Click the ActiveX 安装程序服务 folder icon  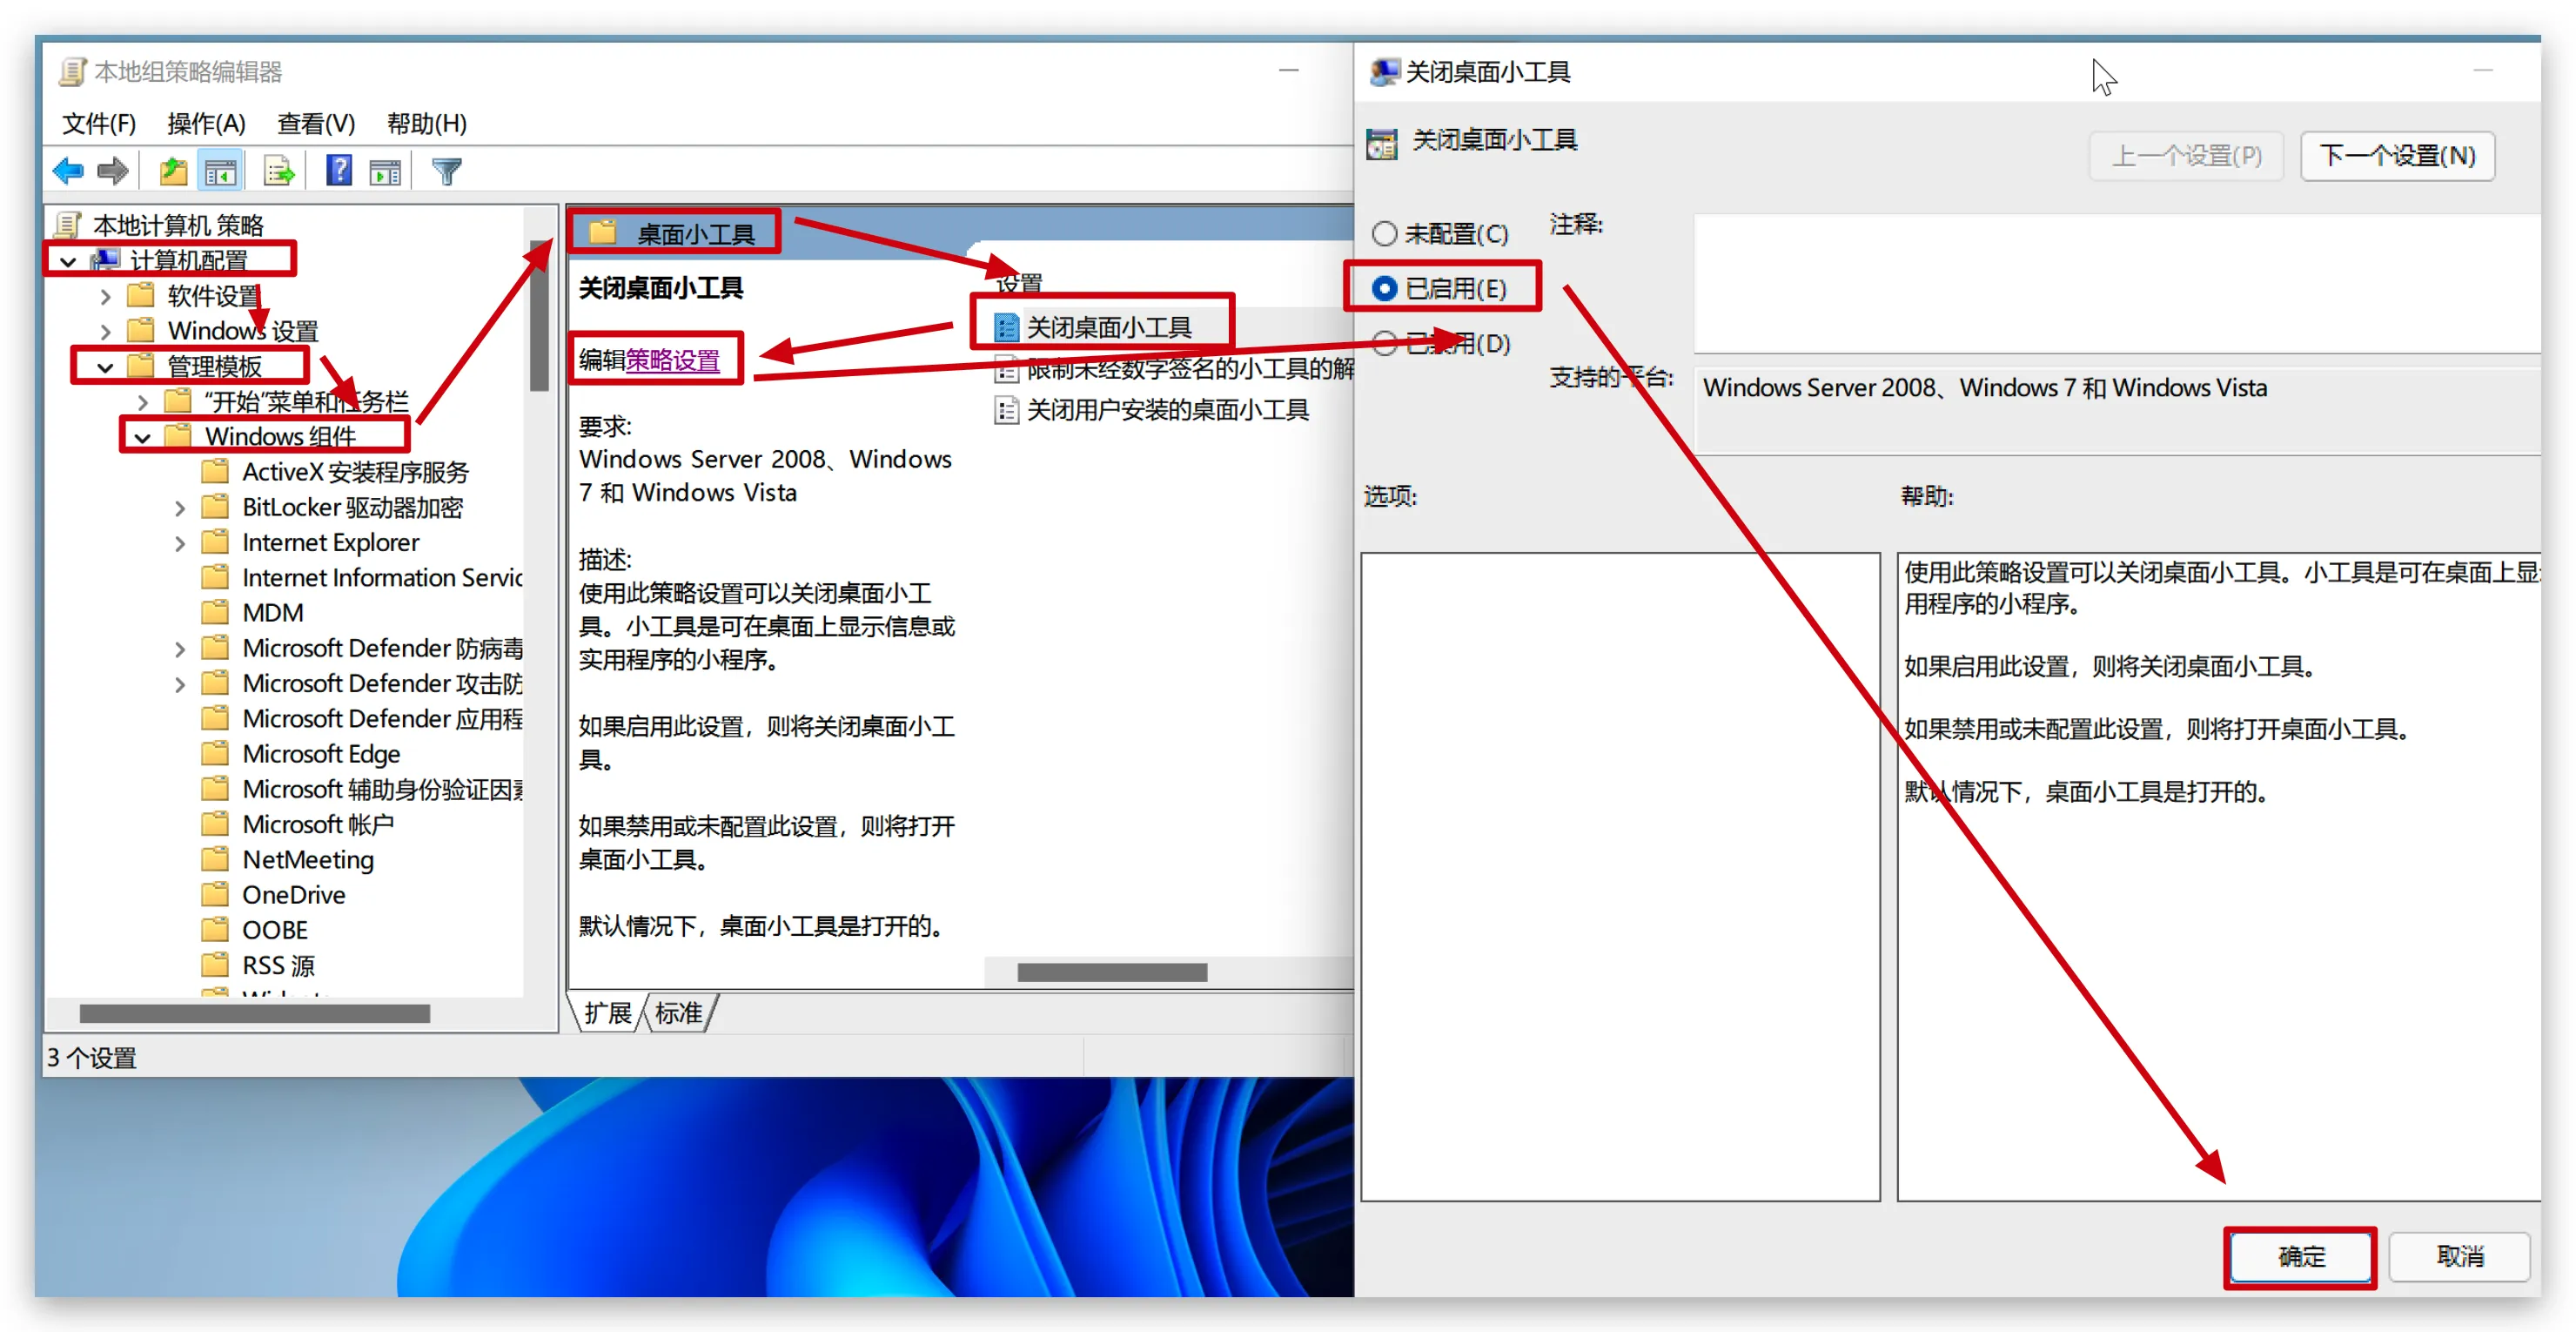(x=215, y=471)
